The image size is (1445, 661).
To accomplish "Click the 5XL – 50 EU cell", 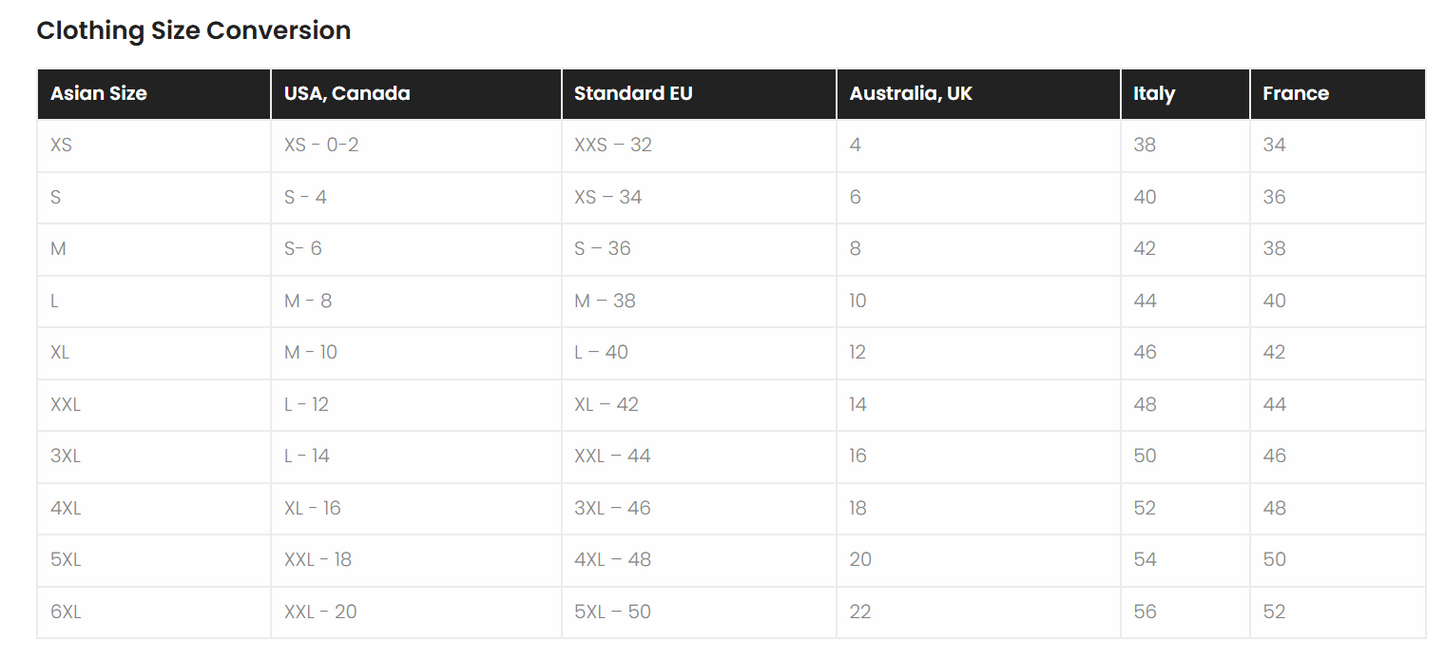I will [612, 612].
